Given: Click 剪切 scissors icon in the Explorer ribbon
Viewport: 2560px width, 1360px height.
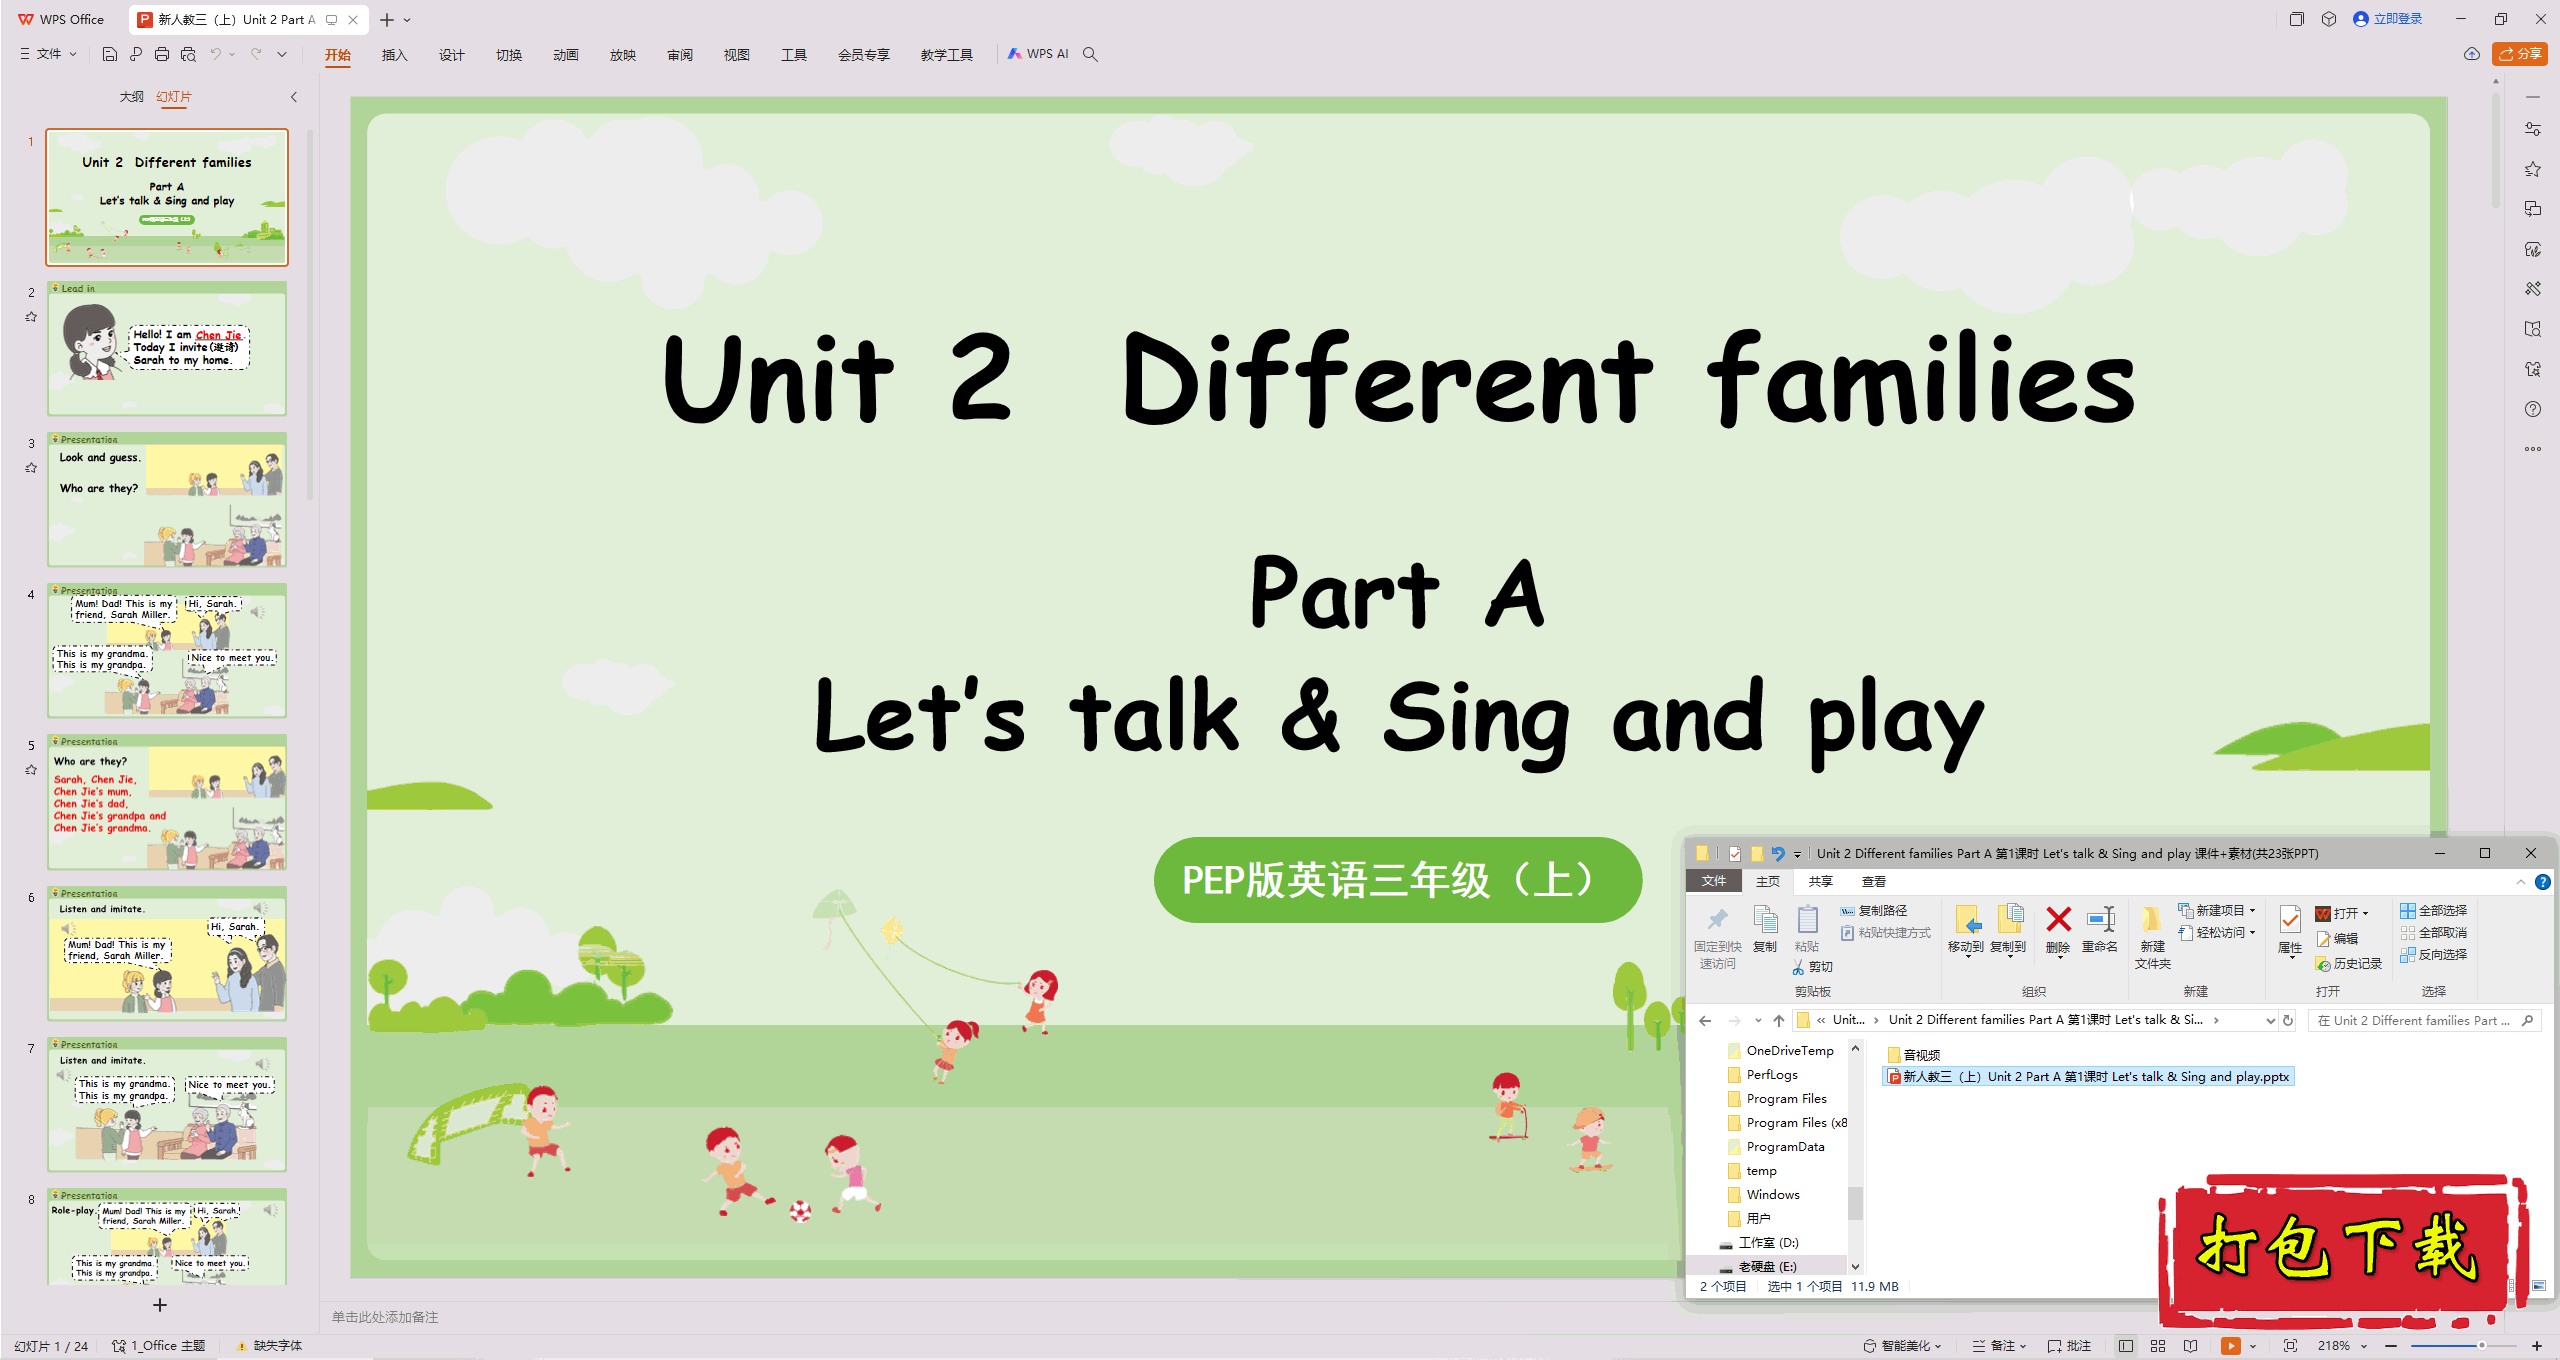Looking at the screenshot, I should [x=1813, y=967].
